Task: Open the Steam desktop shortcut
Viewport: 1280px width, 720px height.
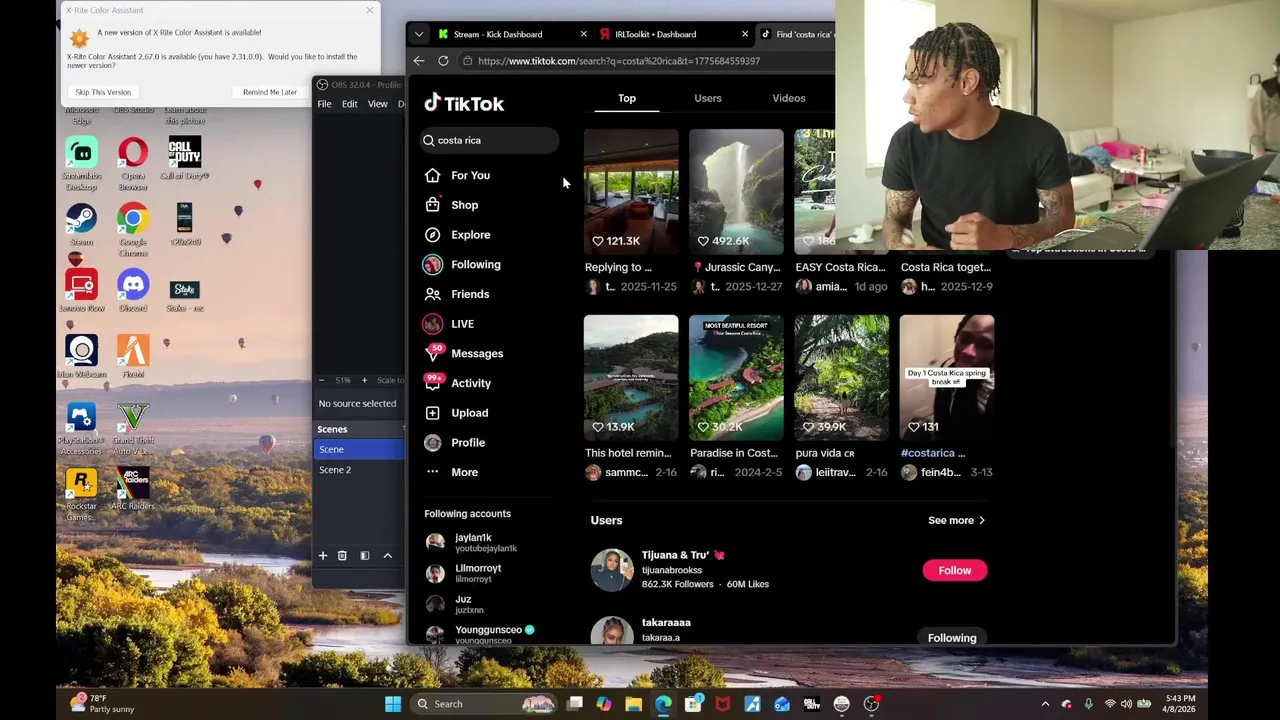Action: 82,224
